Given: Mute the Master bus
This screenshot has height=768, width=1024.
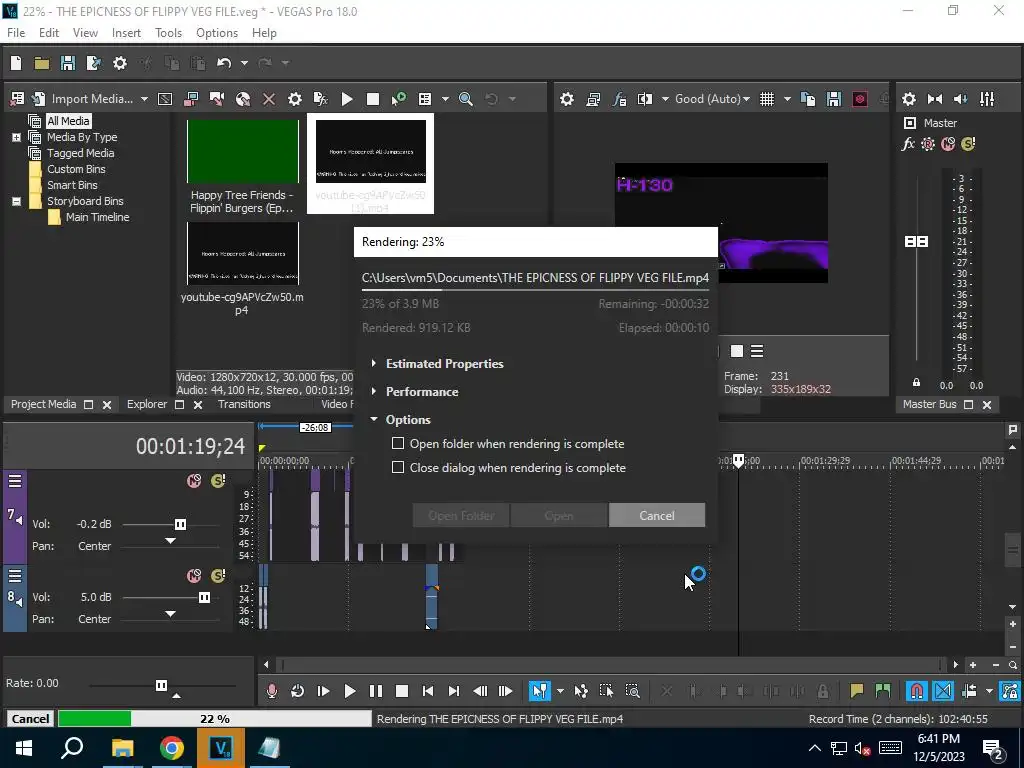Looking at the screenshot, I should coord(948,144).
